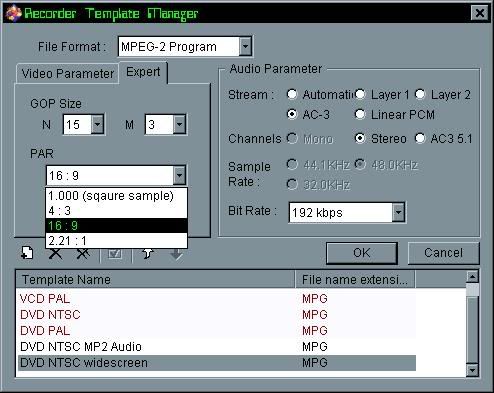Choose Mono channel option

(292, 138)
